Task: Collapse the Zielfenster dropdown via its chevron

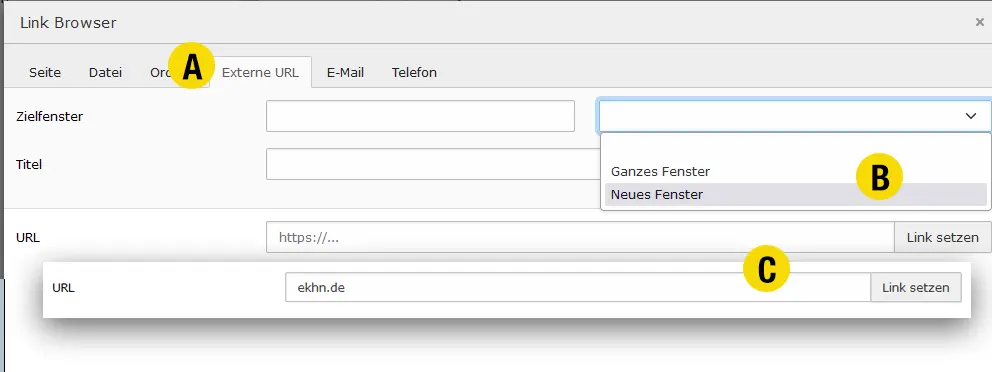Action: click(970, 116)
